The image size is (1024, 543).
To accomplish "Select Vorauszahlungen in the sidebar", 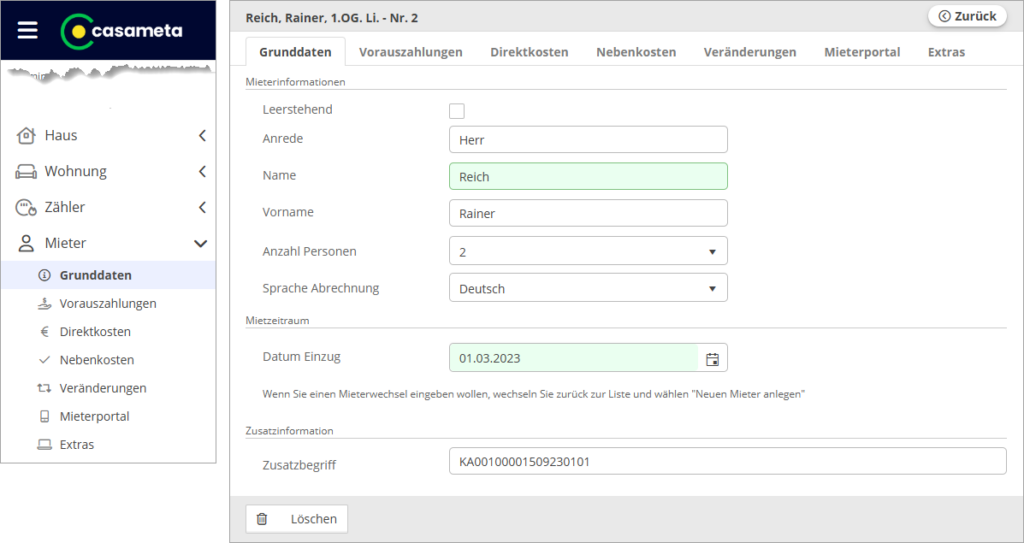I will (108, 303).
